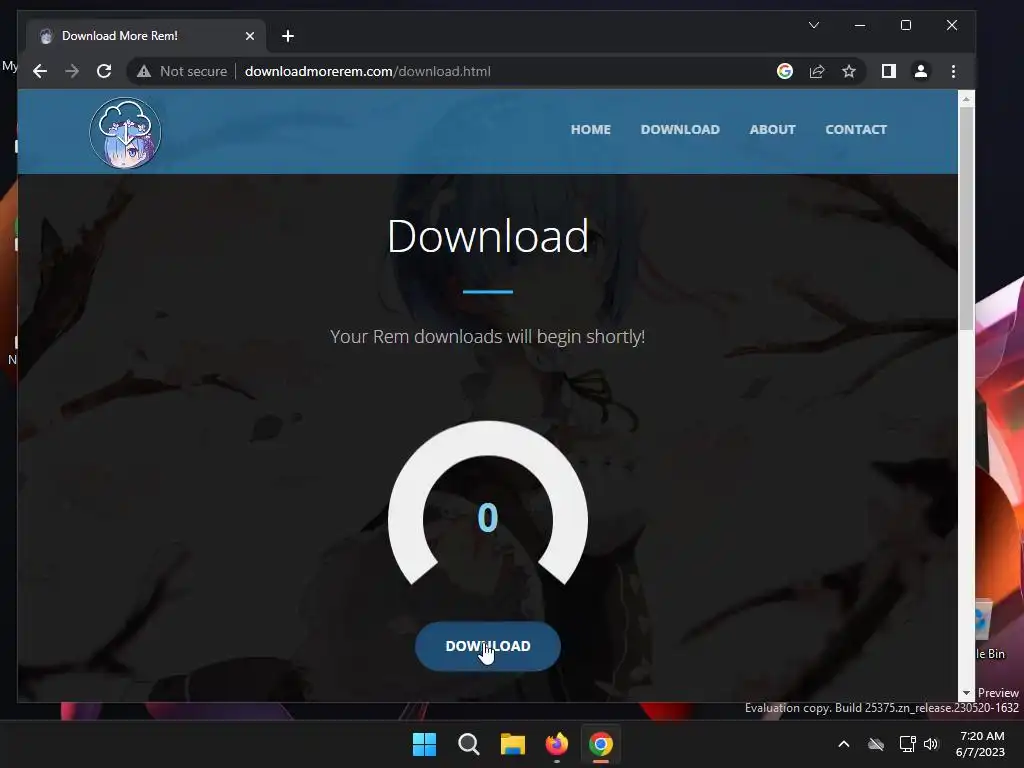The height and width of the screenshot is (768, 1024).
Task: Open CONTACT in site navigation
Action: click(x=856, y=129)
